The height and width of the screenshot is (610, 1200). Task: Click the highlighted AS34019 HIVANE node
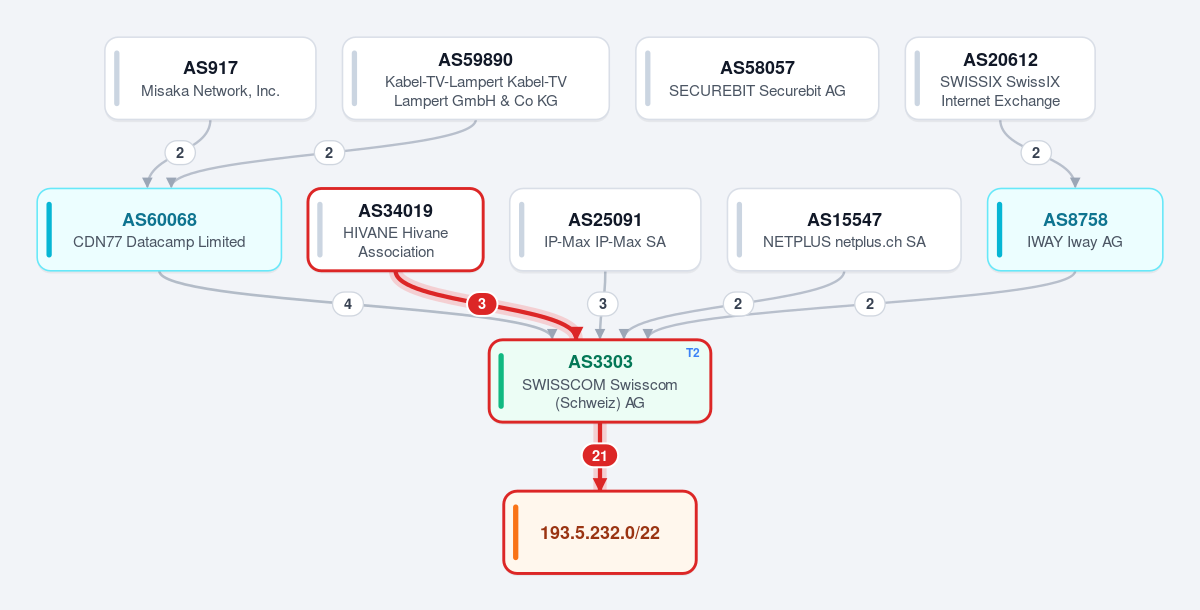396,230
